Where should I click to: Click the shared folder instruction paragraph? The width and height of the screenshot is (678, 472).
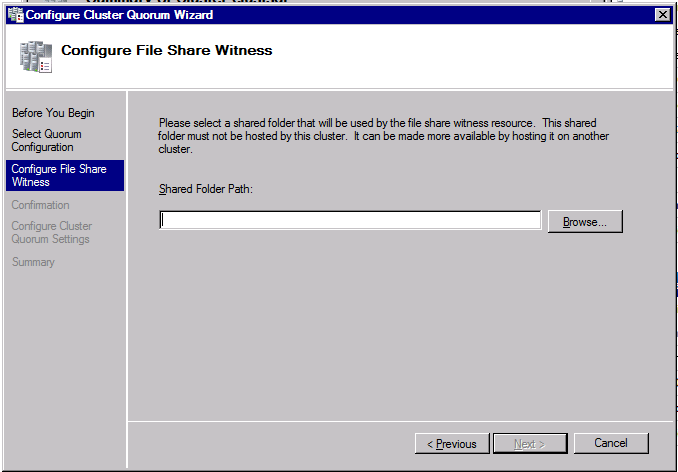click(x=384, y=136)
